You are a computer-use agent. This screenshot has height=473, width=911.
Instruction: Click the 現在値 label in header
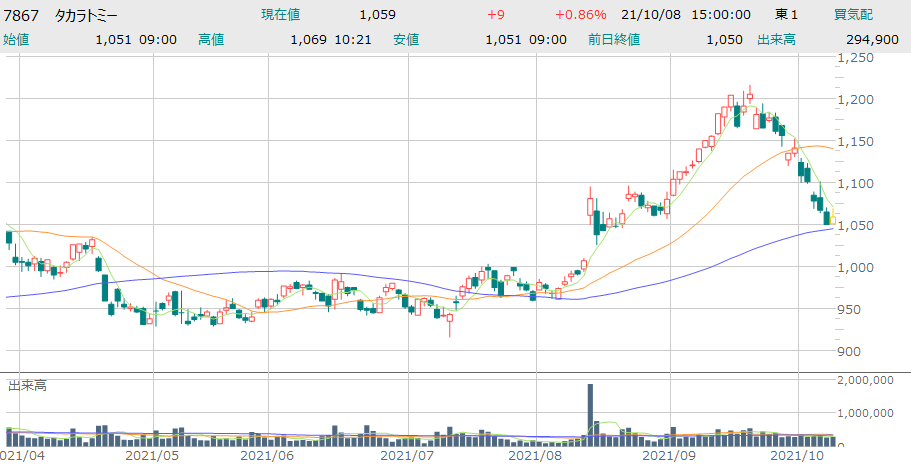(x=280, y=15)
